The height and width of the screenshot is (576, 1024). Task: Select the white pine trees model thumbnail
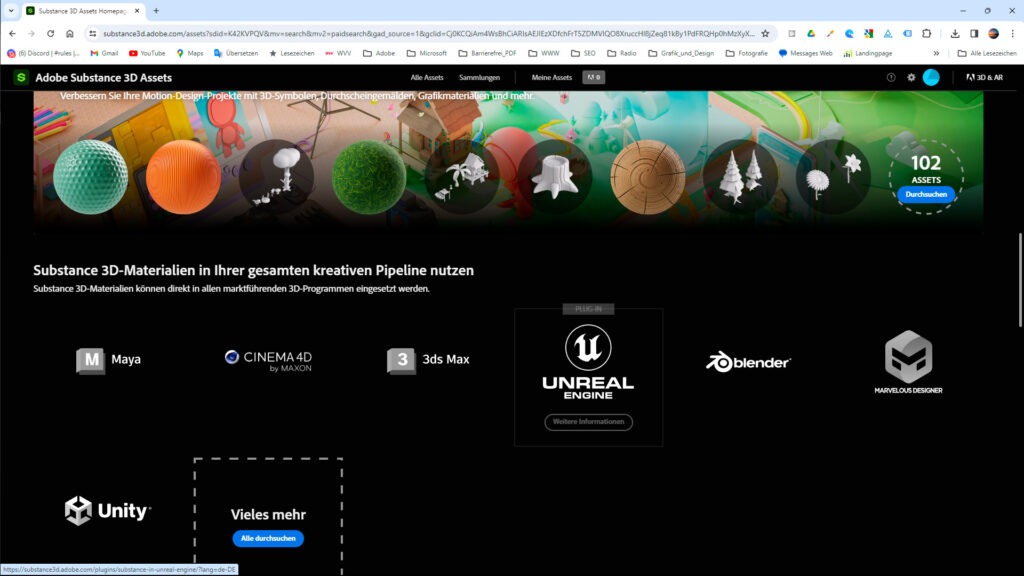point(741,177)
